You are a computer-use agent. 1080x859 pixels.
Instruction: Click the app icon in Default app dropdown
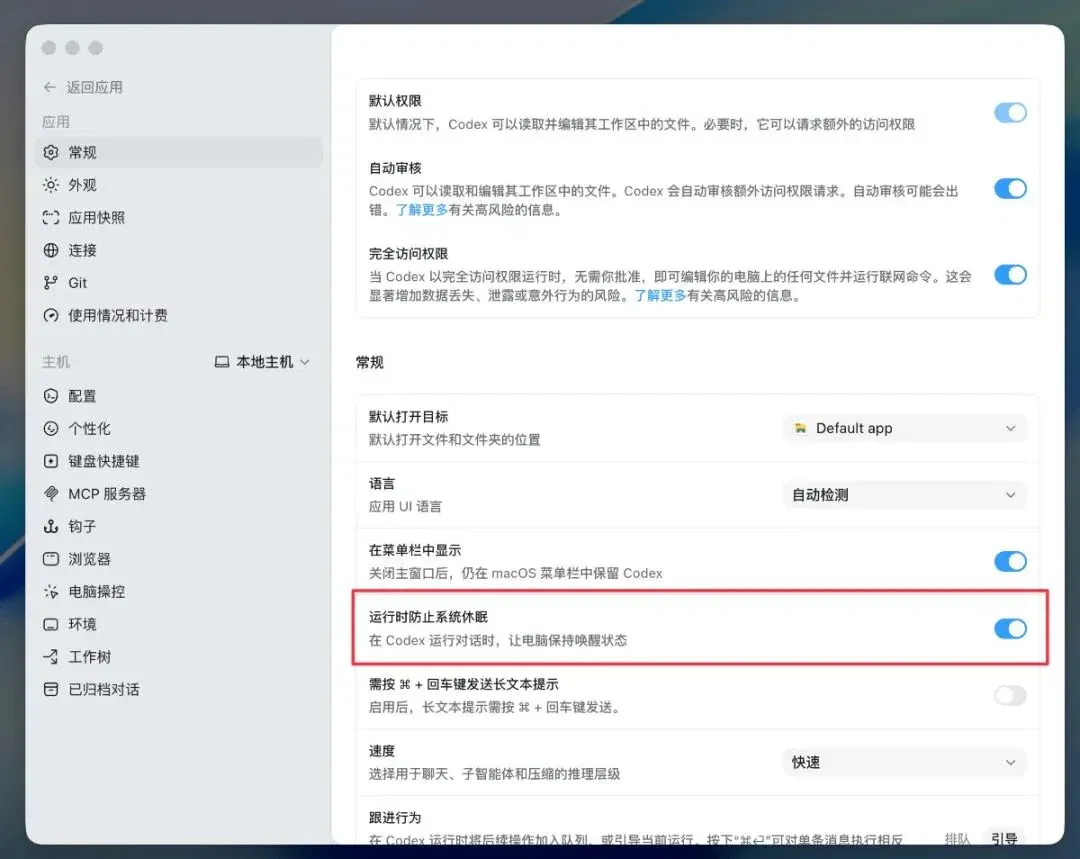(800, 428)
